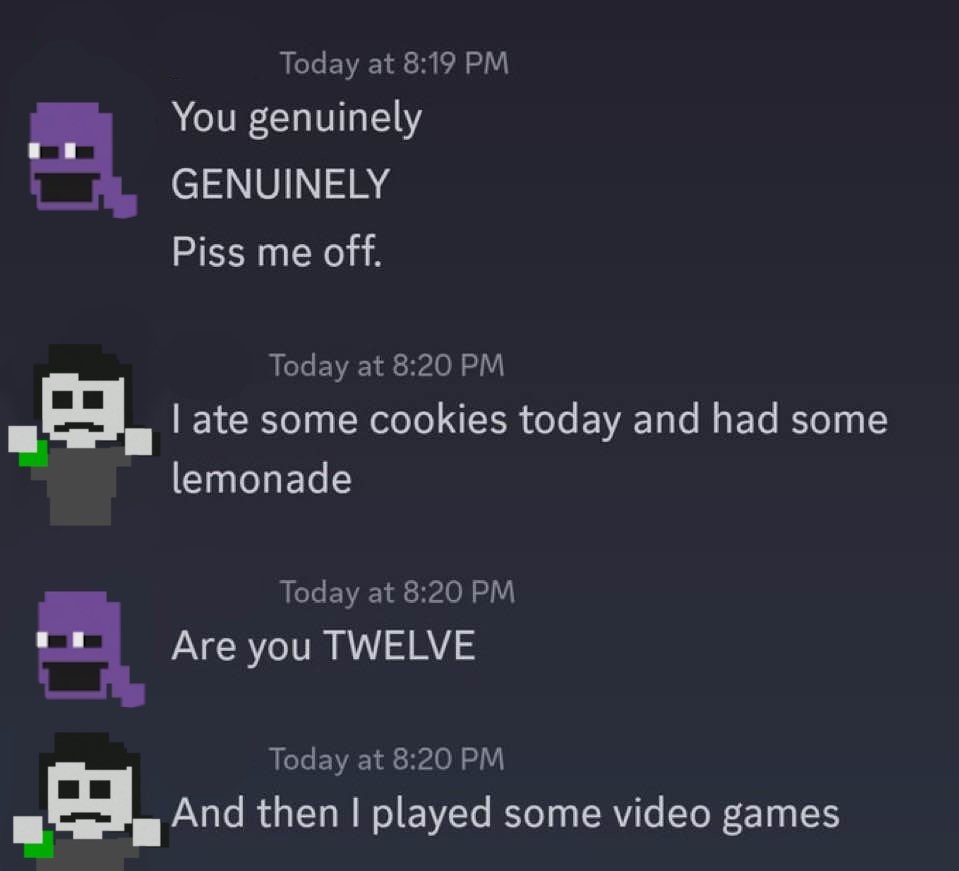Viewport: 959px width, 871px height.
Task: Select the timestamp above 'Are you TWELVE'
Action: click(x=398, y=592)
